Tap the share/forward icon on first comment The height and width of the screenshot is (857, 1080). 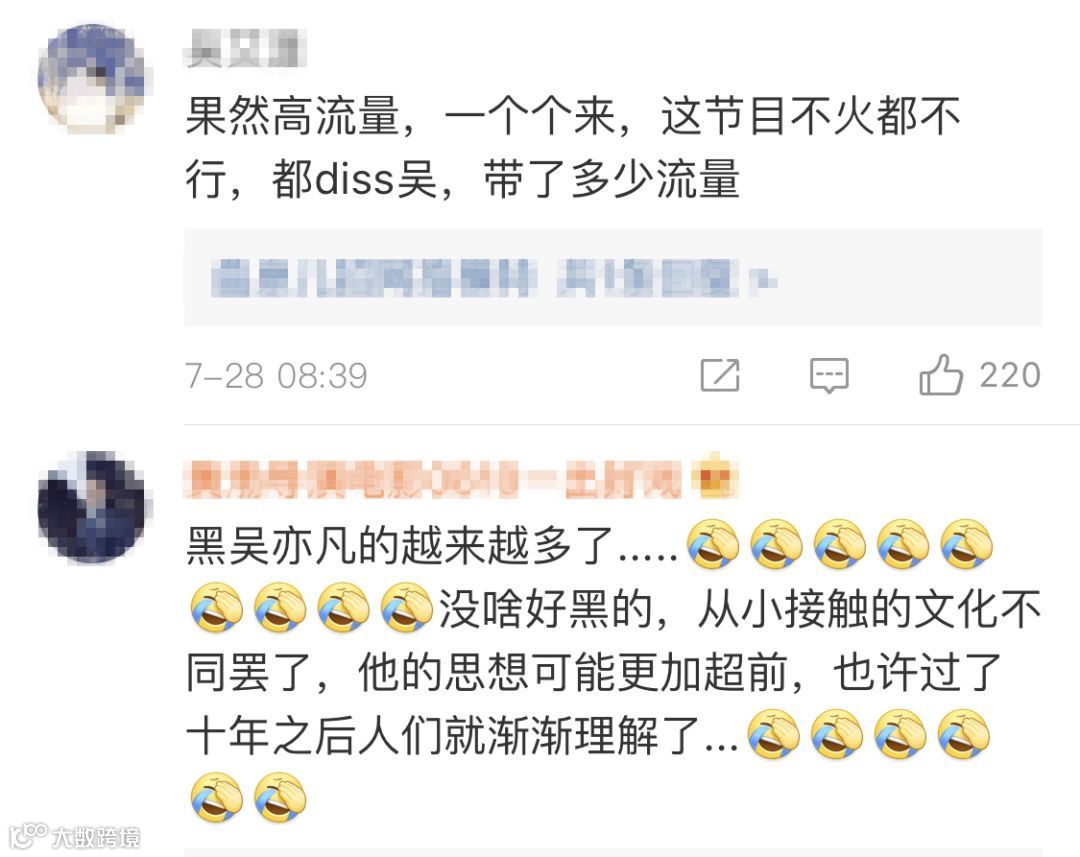(720, 375)
